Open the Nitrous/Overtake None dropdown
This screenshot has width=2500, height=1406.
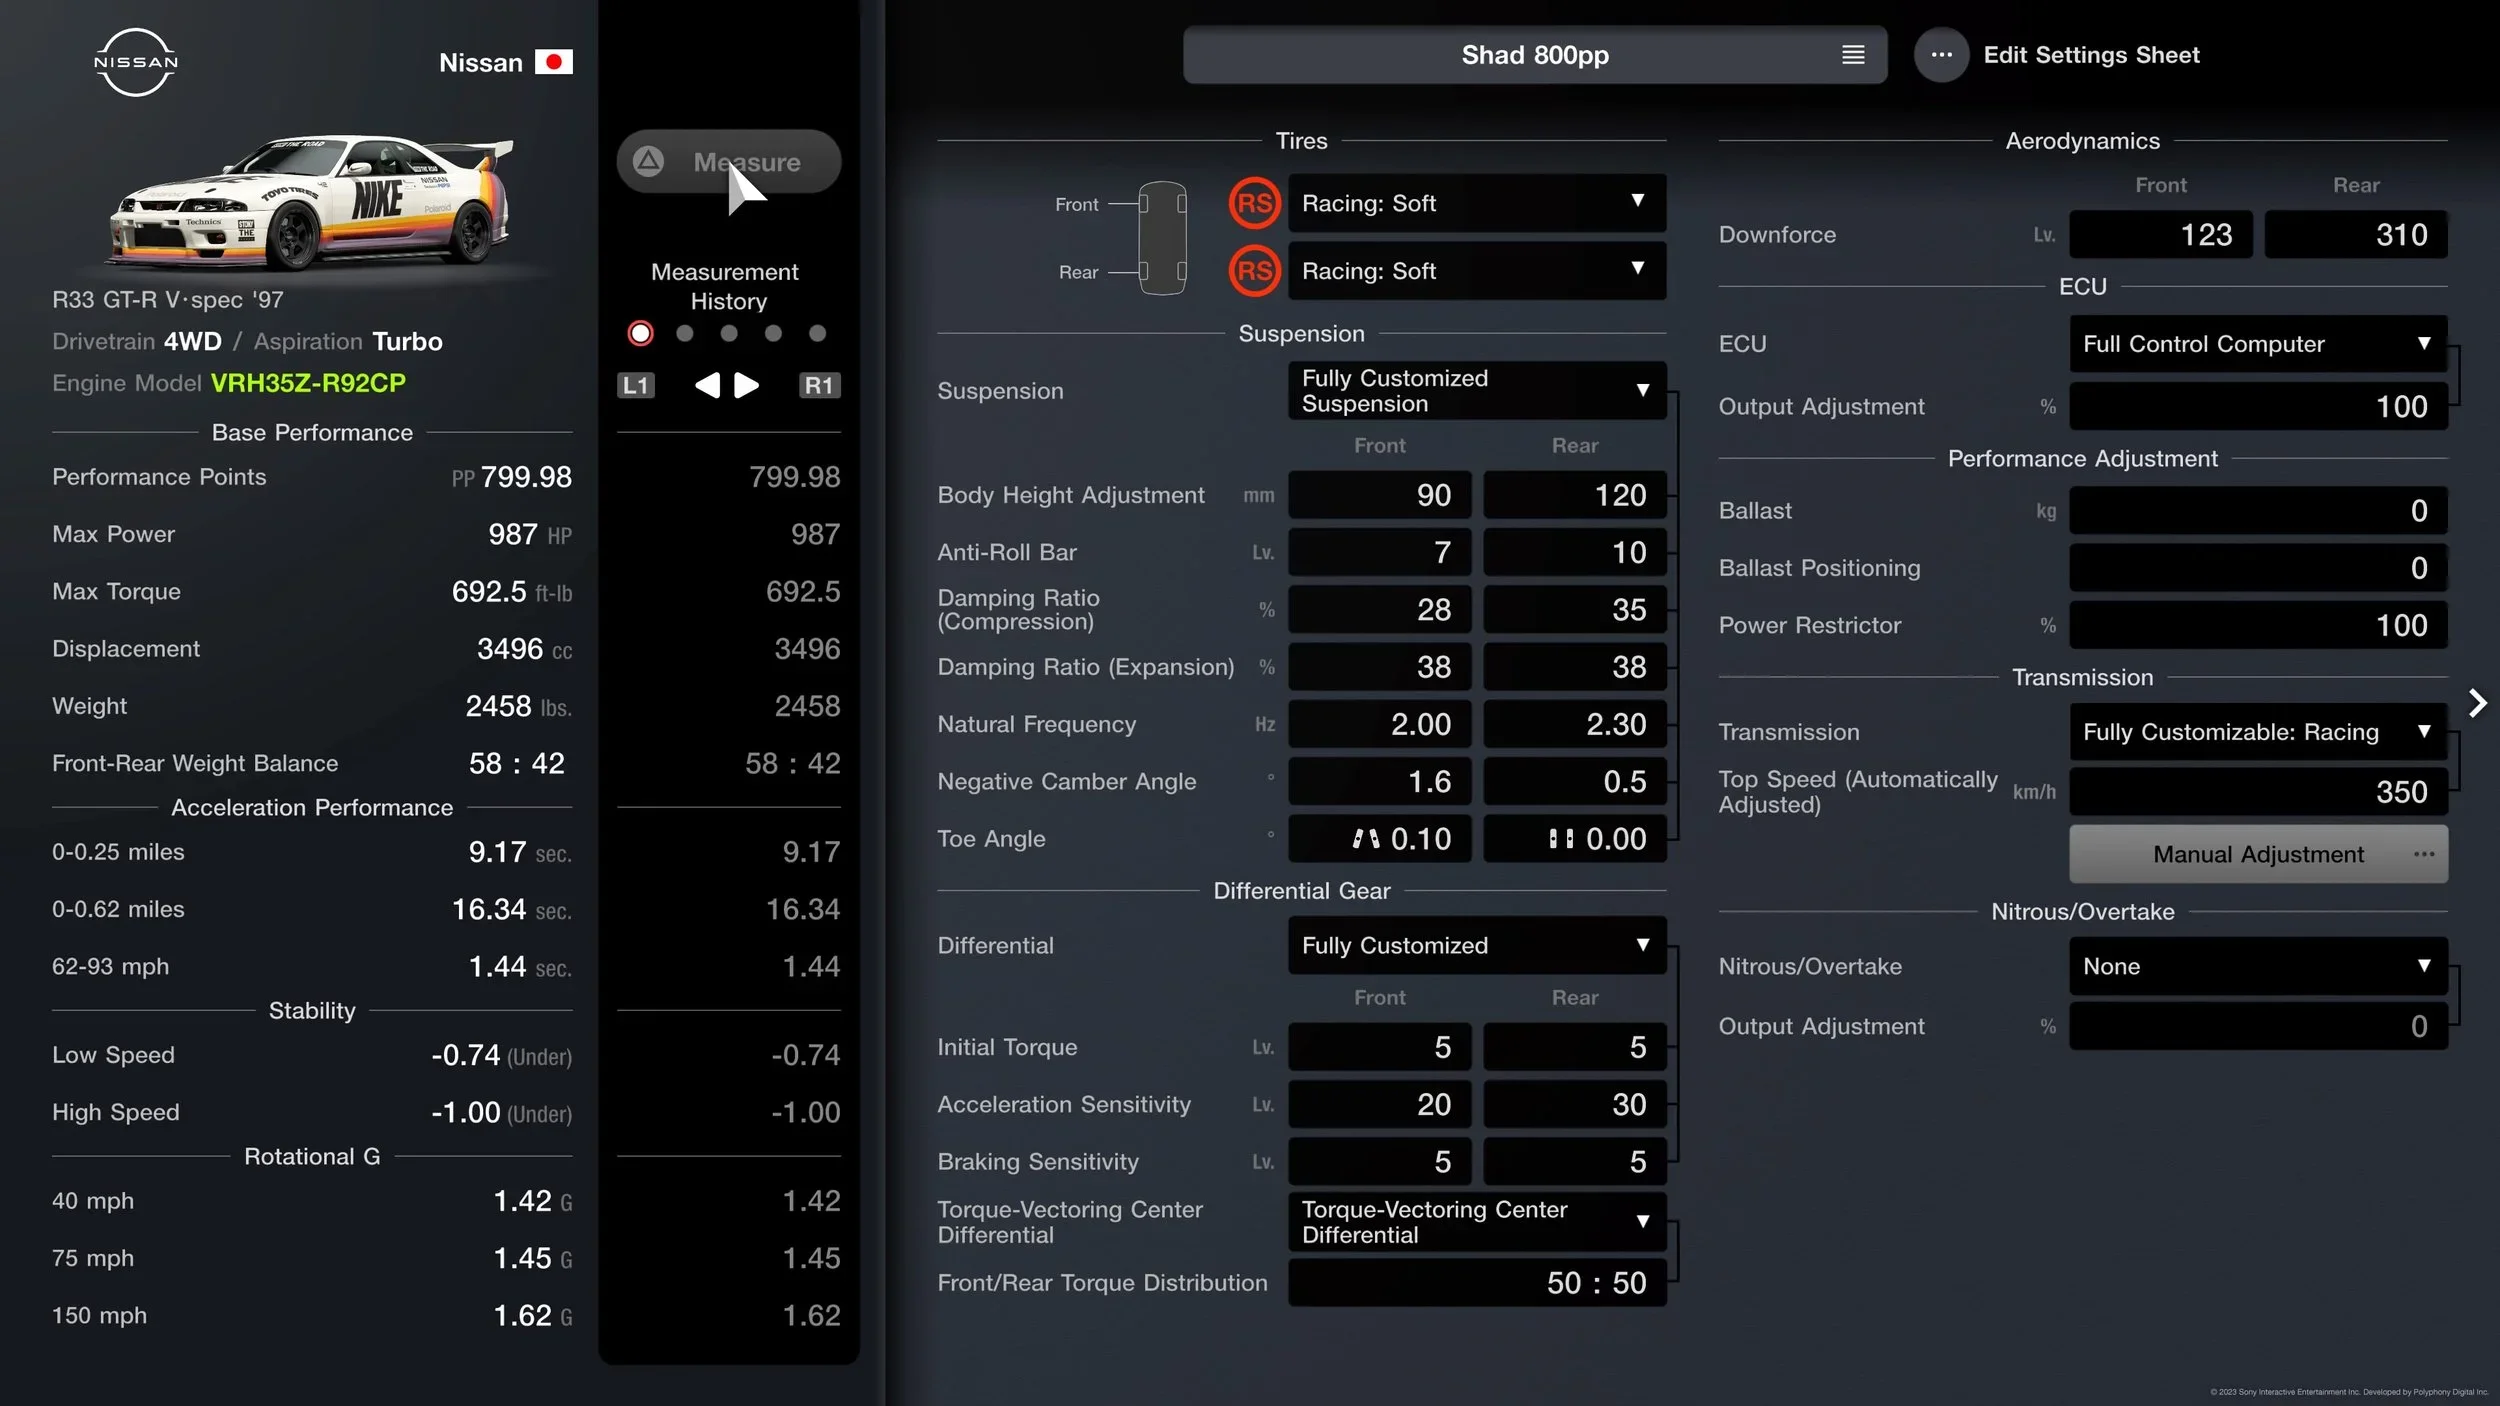pos(2257,966)
